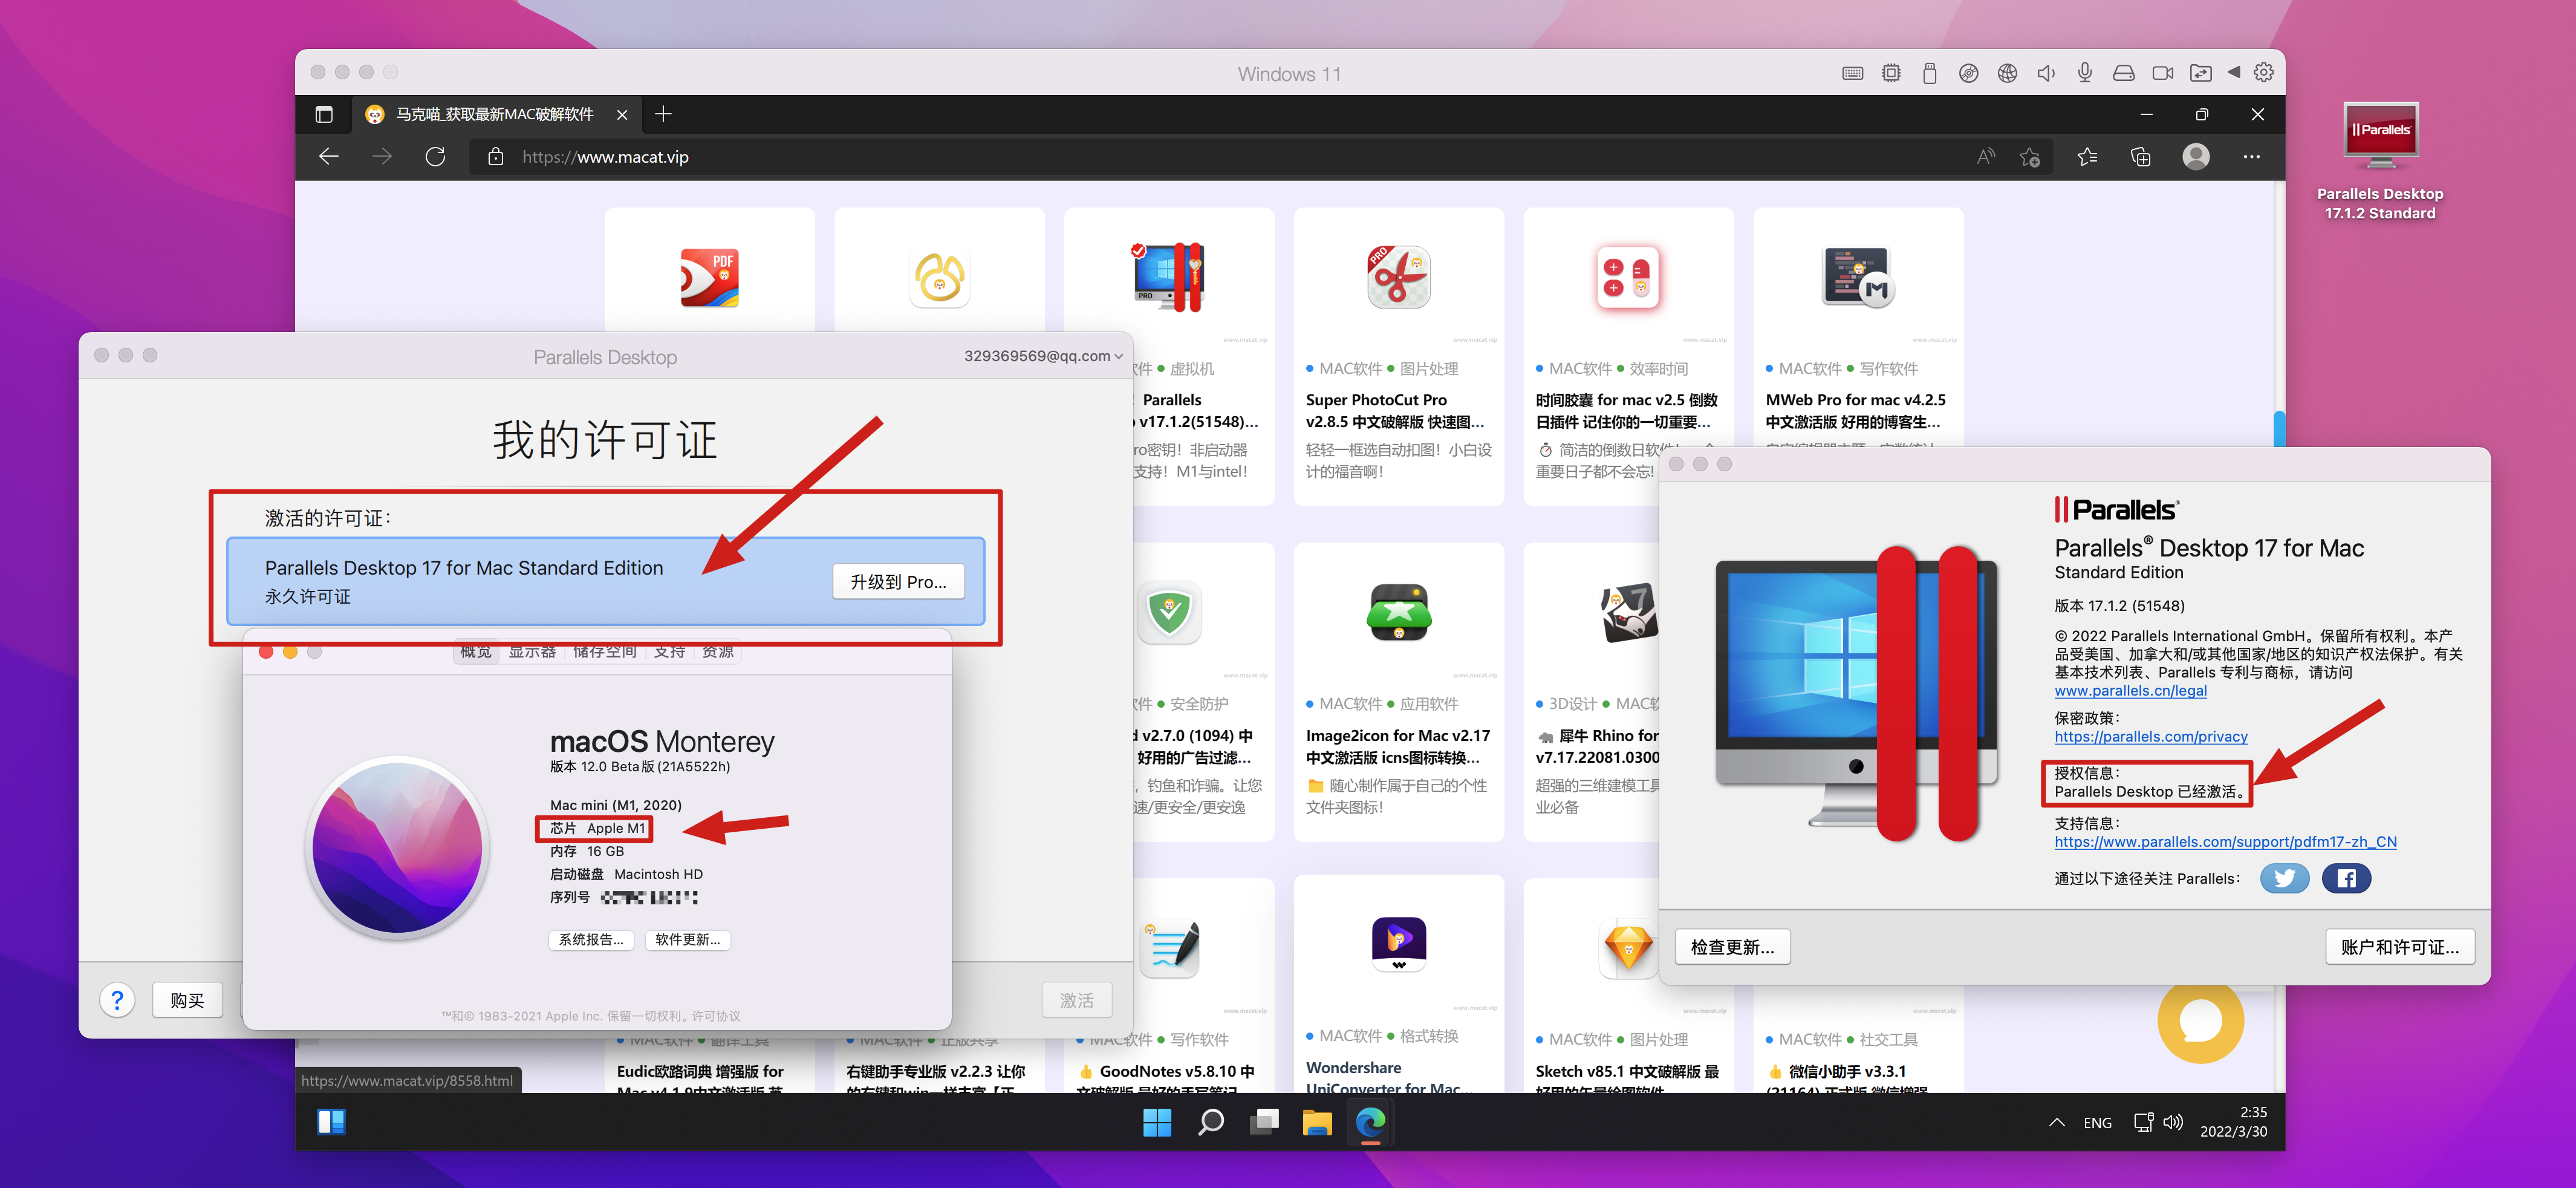Click the sound speaker icon in the Parallels toolbar
Viewport: 2576px width, 1188px height.
[x=2046, y=73]
